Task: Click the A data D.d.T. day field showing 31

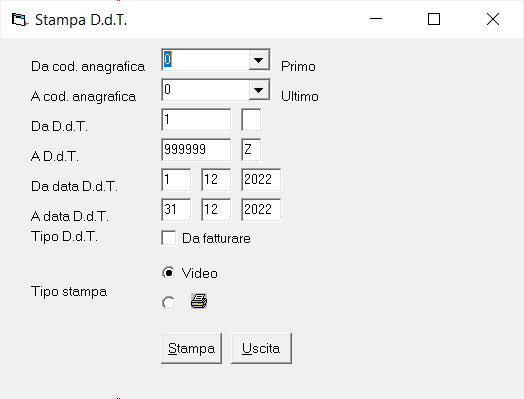Action: coord(176,210)
